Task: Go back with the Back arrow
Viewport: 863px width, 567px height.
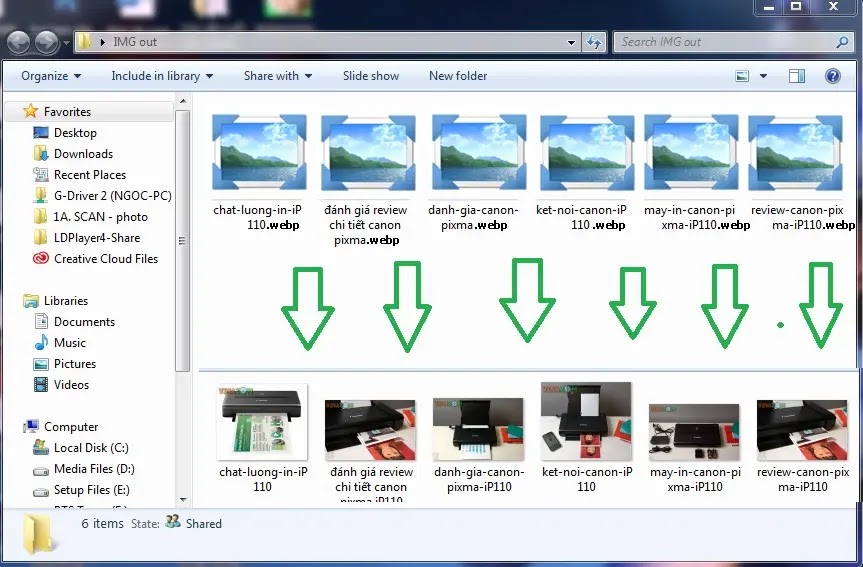Action: (18, 42)
